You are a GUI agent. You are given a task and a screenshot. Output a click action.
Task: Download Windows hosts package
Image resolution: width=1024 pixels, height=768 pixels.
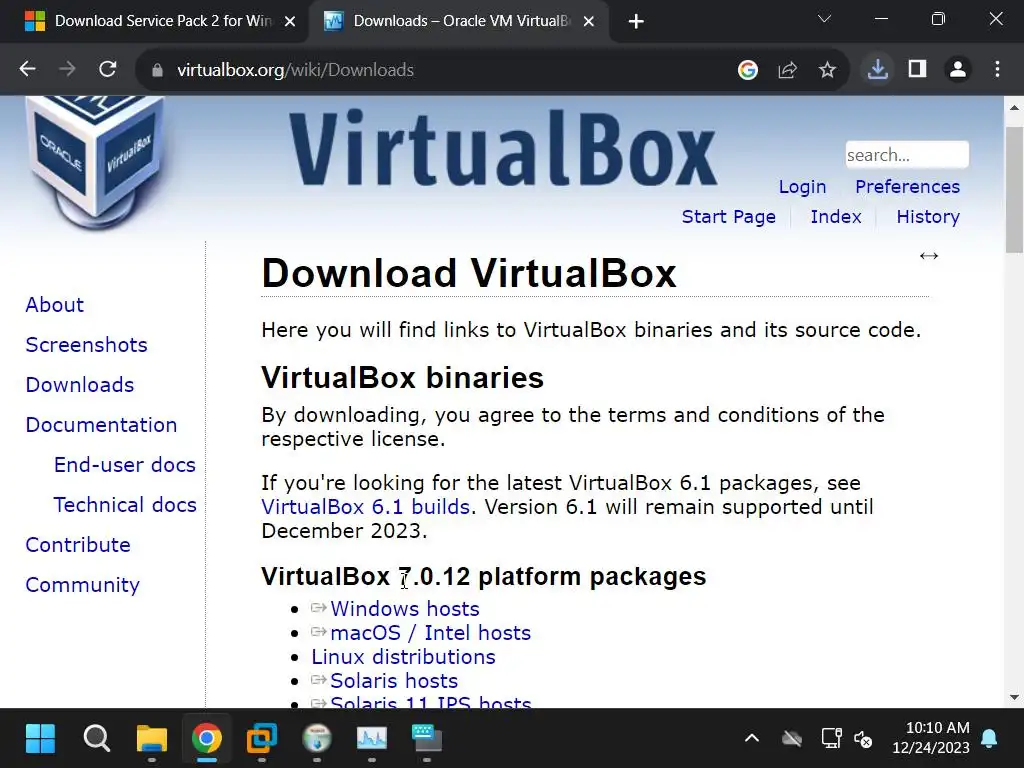(404, 609)
